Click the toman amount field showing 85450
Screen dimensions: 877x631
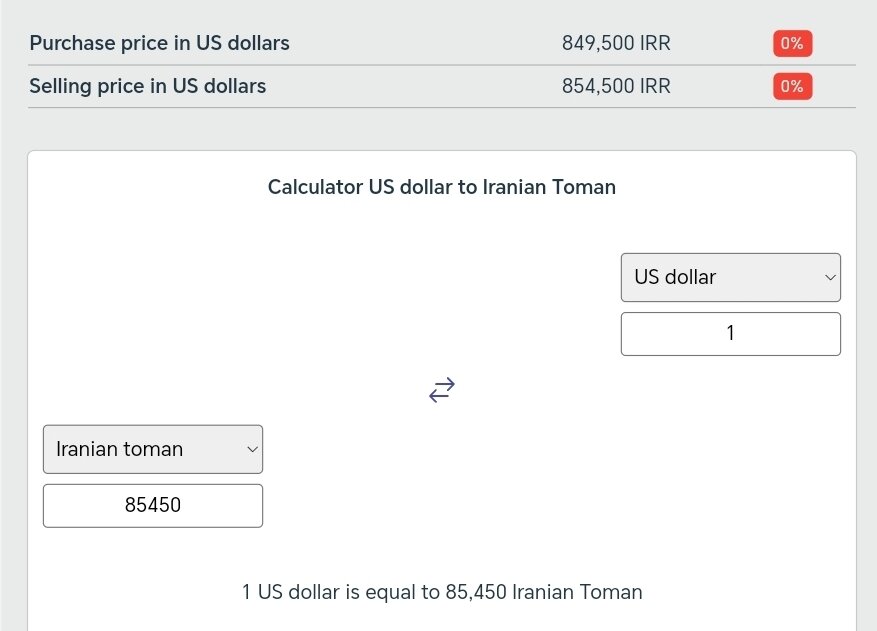(152, 505)
